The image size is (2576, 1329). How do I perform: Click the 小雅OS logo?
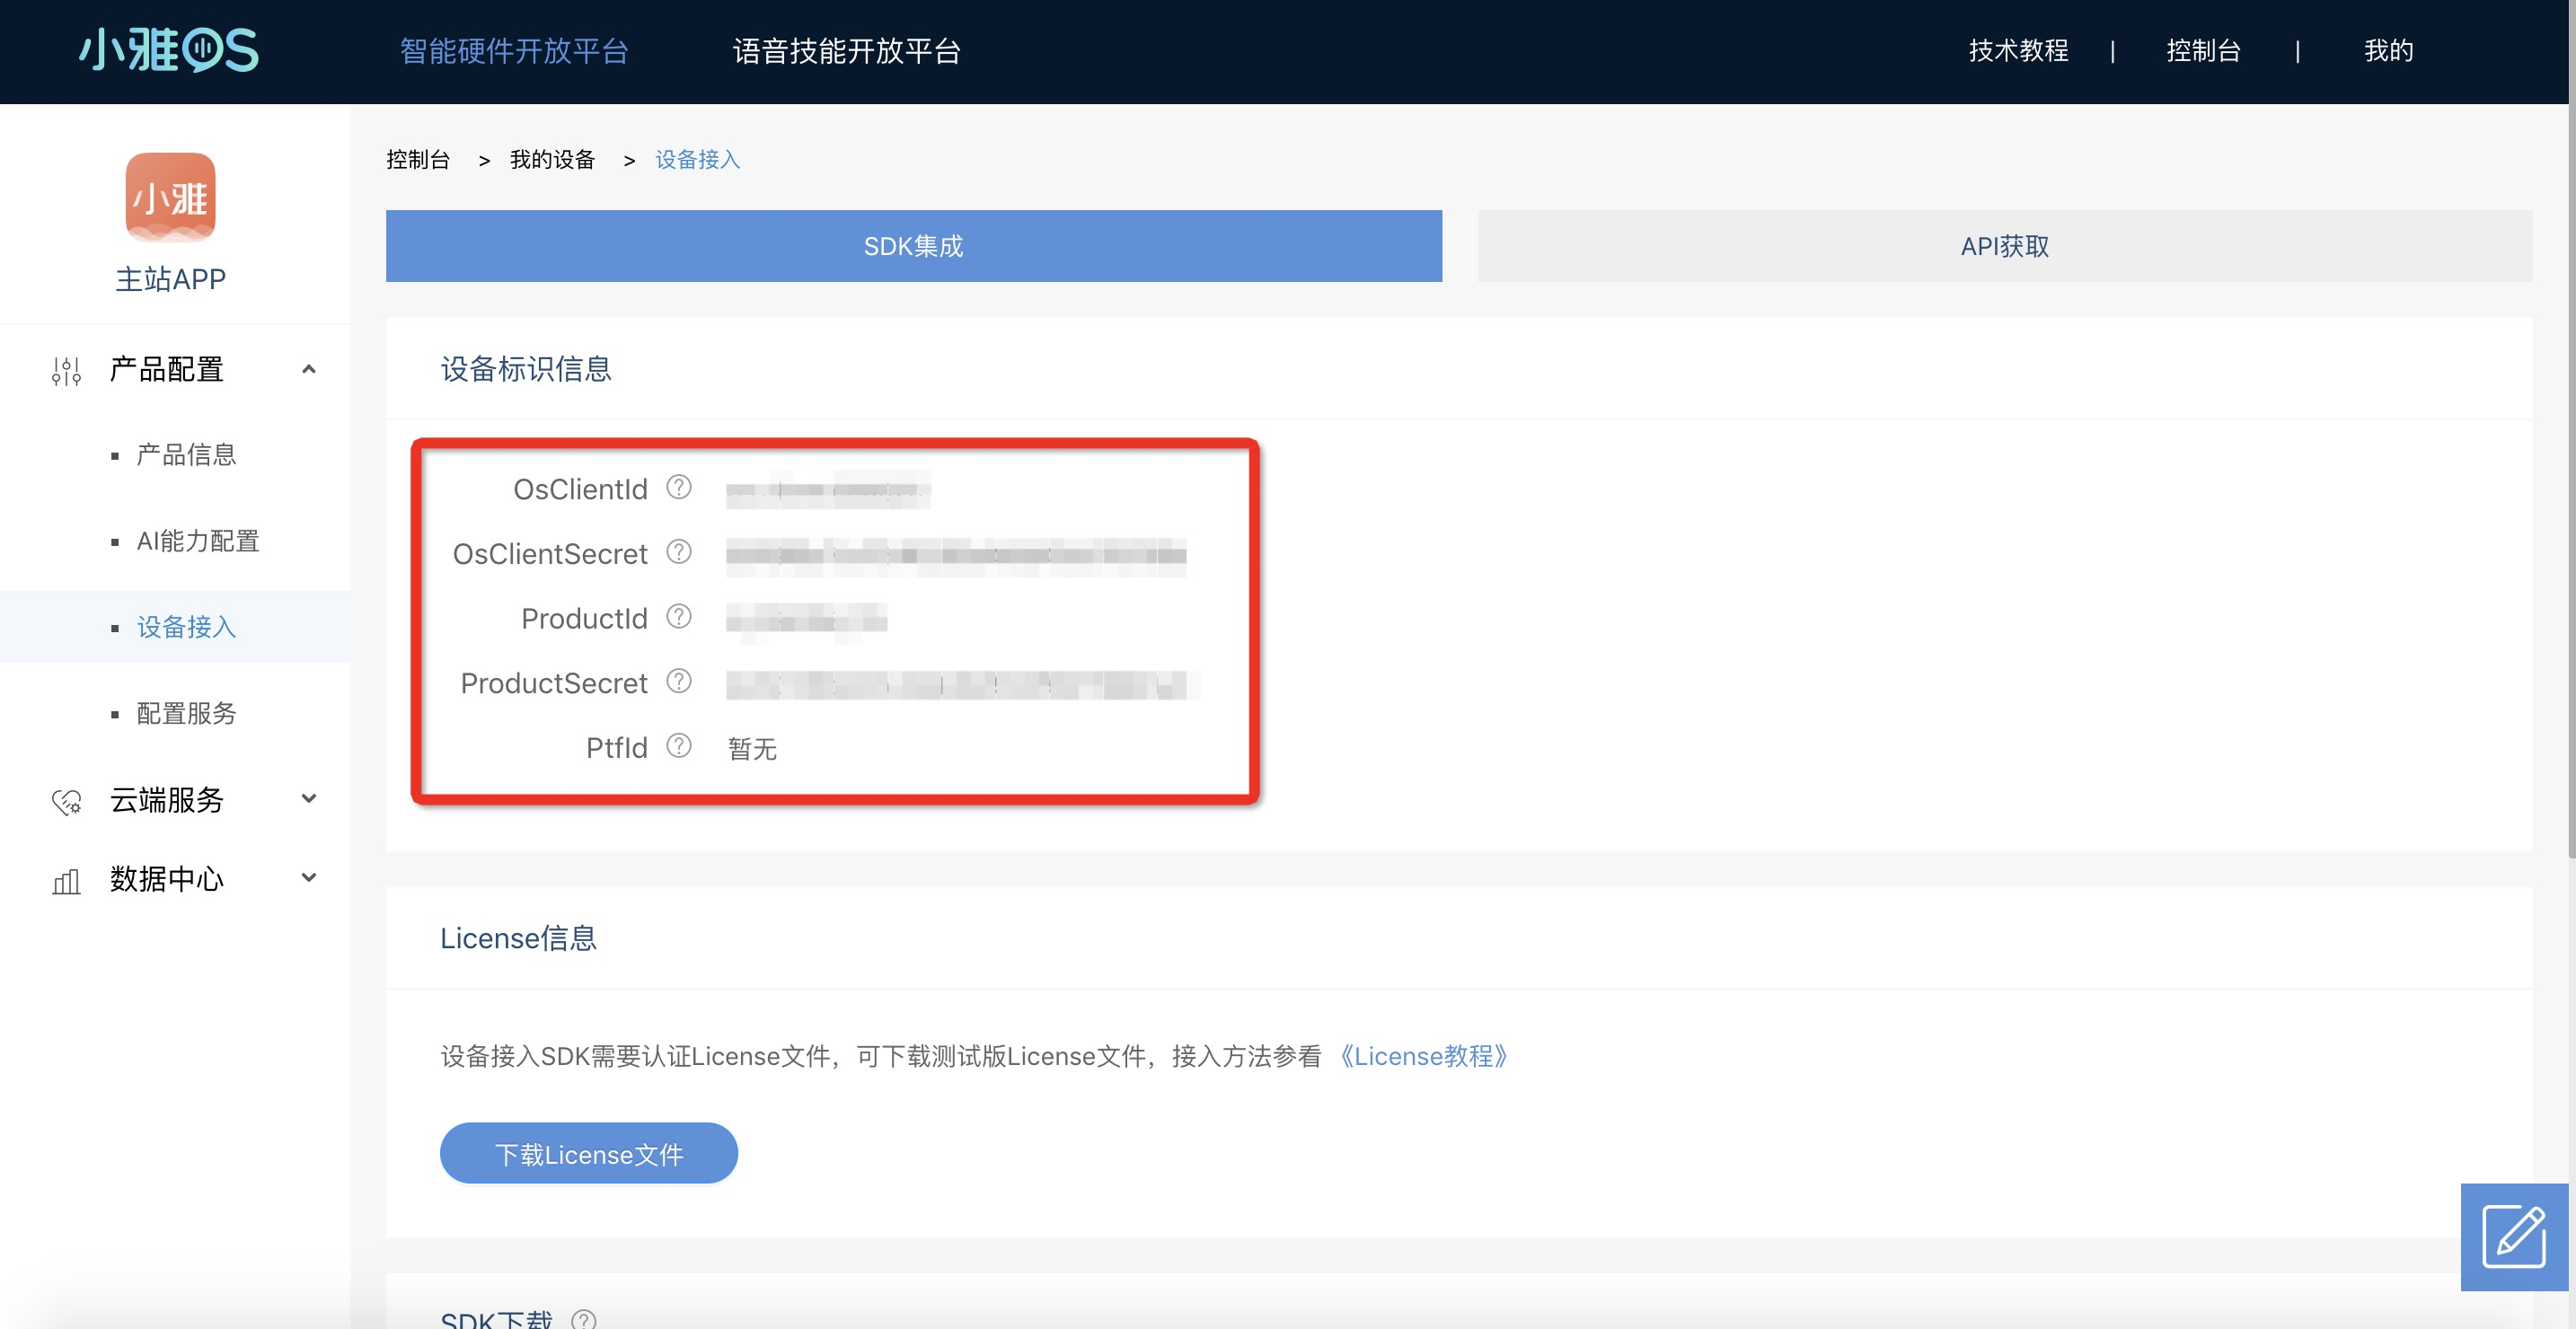coord(169,50)
